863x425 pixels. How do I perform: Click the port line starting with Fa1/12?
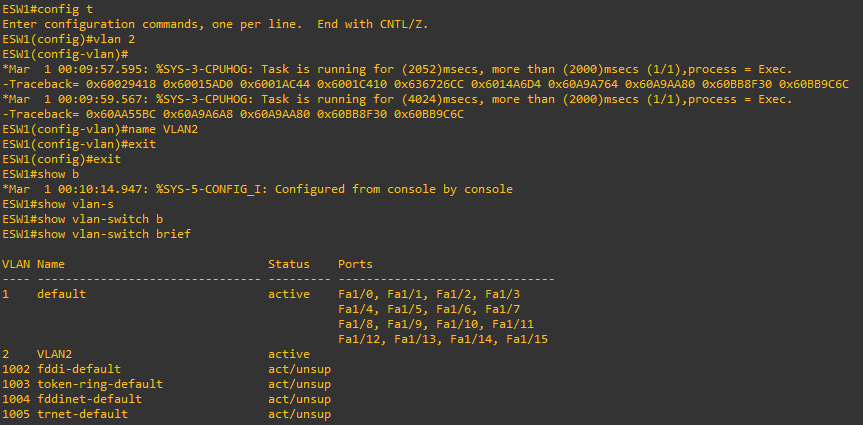[443, 339]
